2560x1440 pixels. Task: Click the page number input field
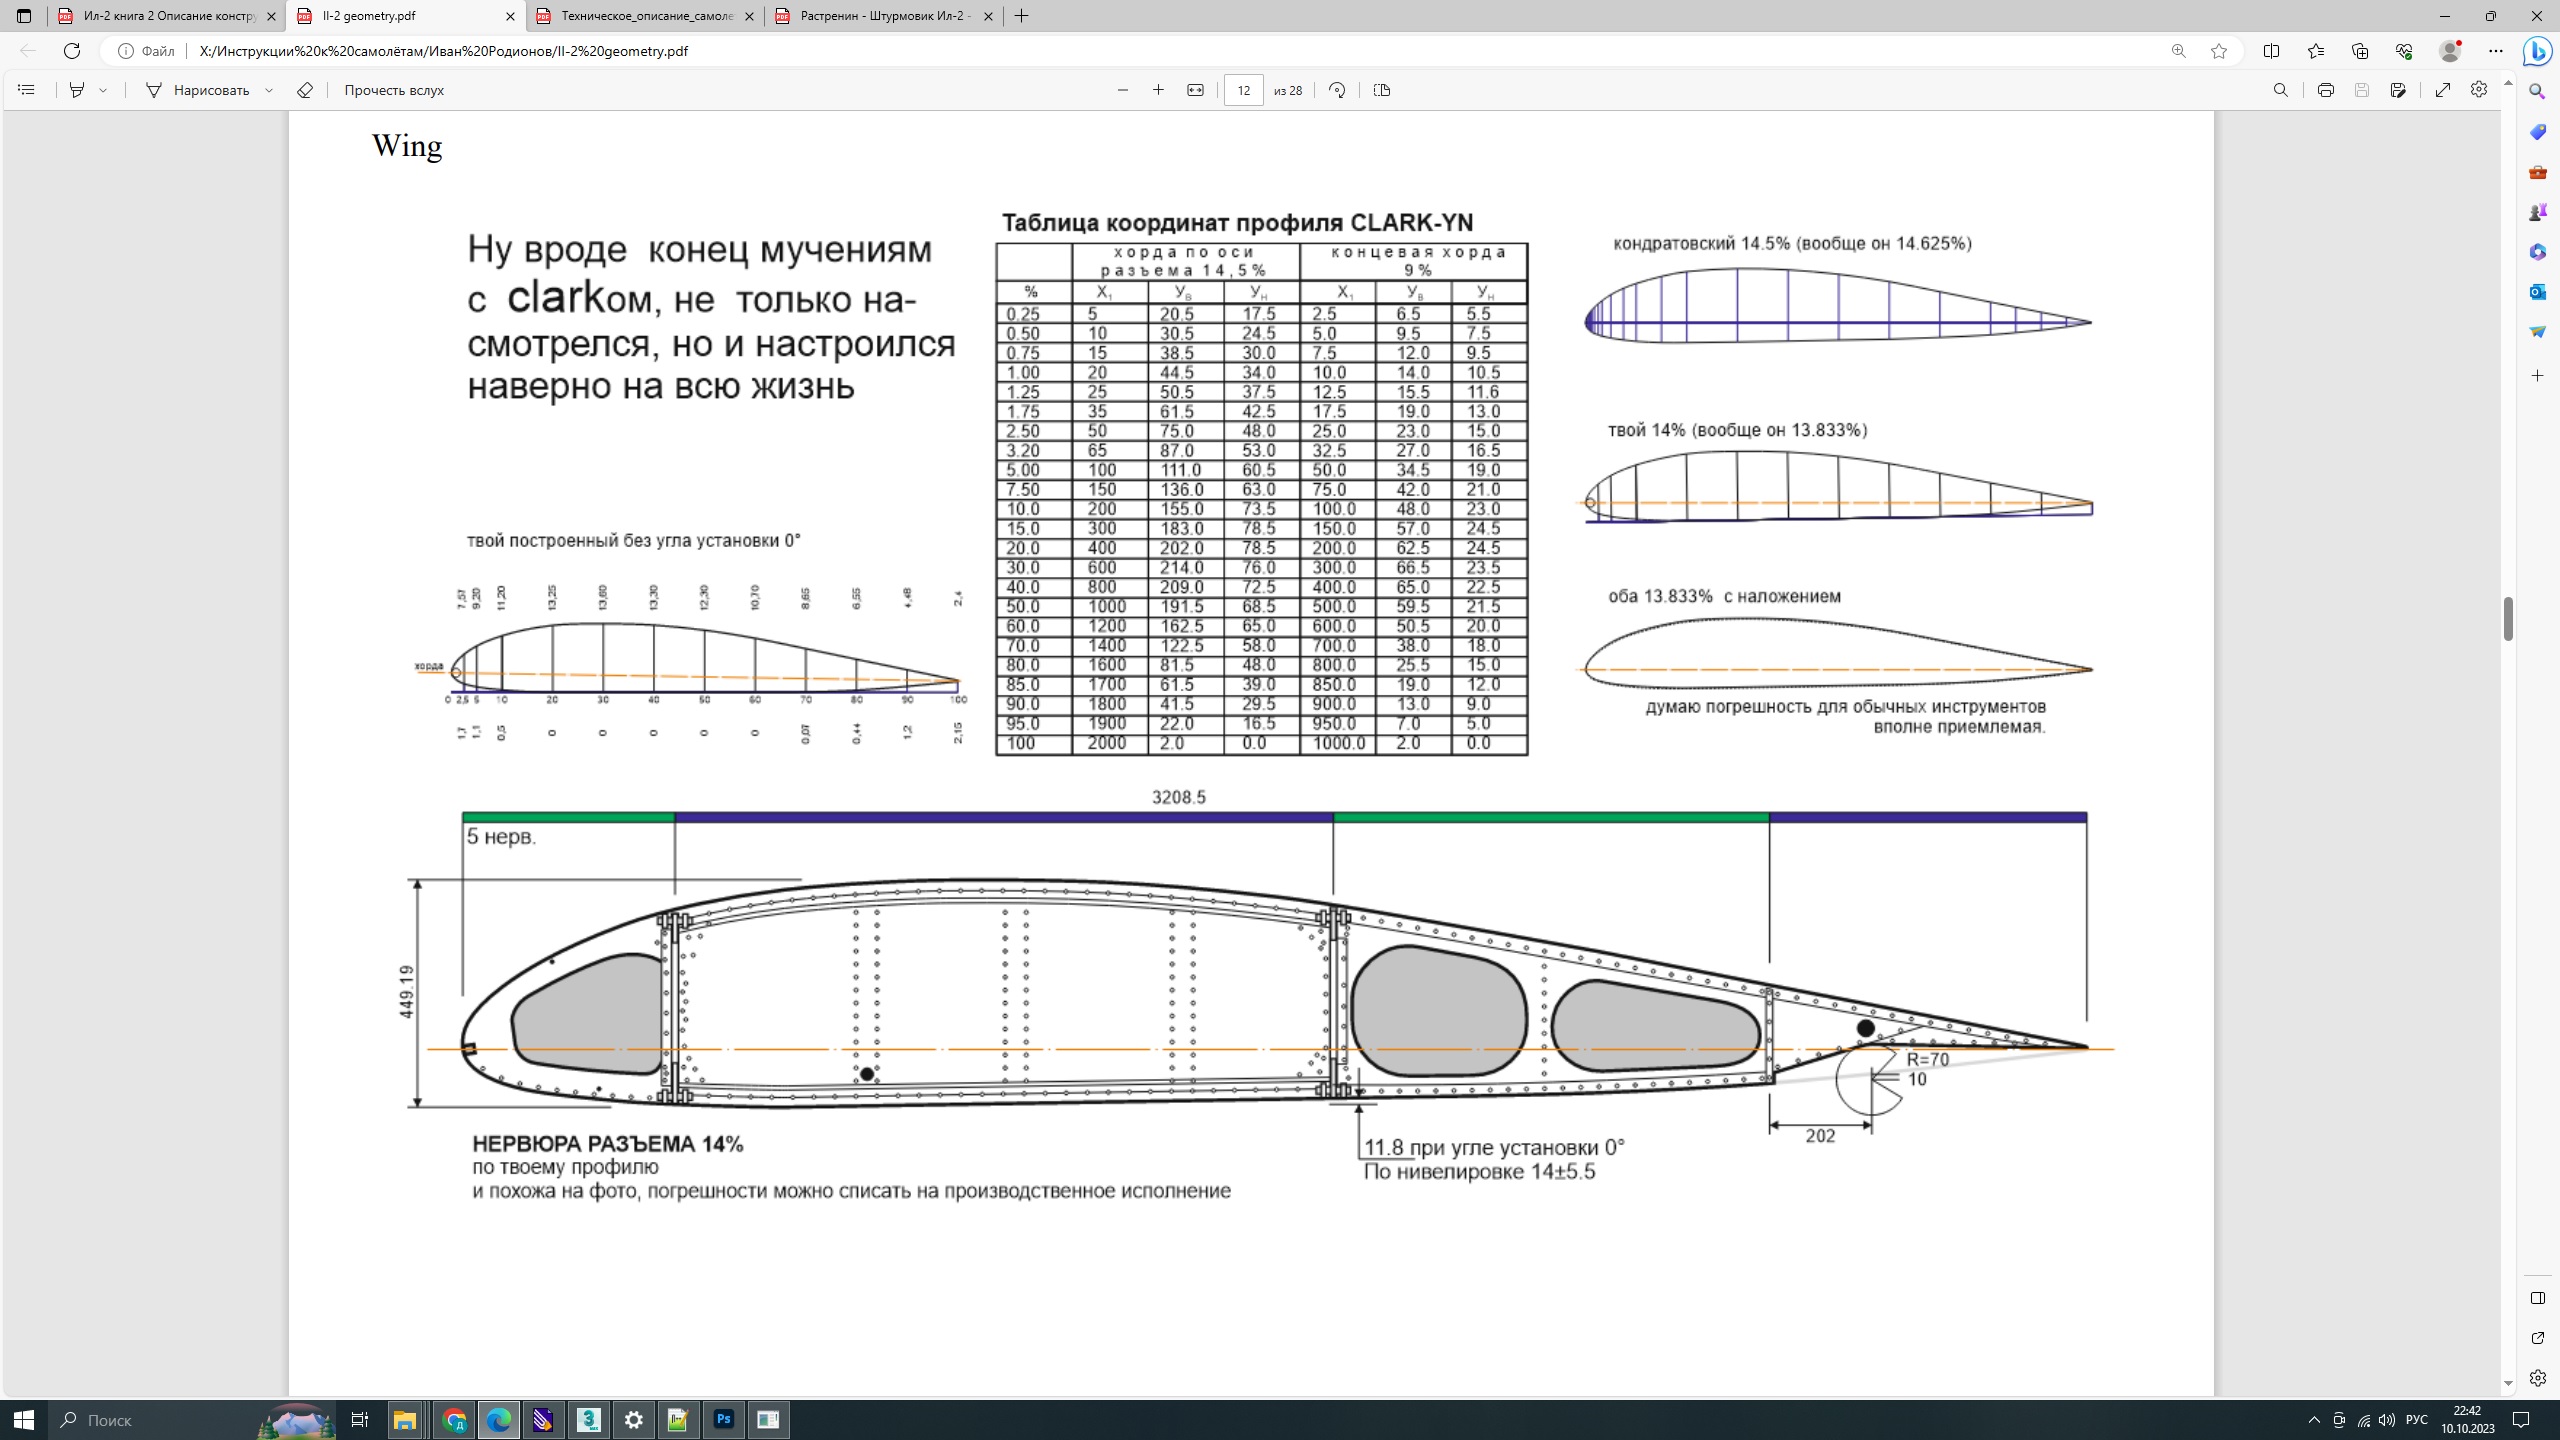coord(1243,90)
